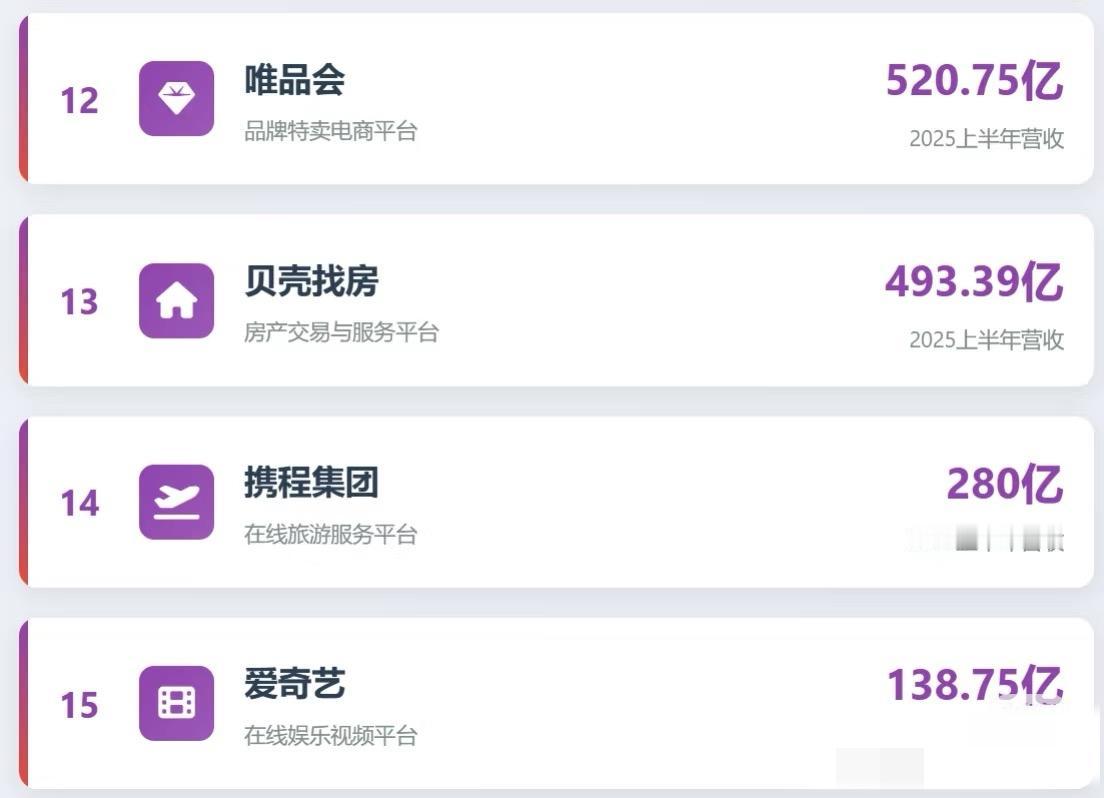Click the 280亿 revenue figure
Viewport: 1104px width, 798px height.
[x=1004, y=484]
